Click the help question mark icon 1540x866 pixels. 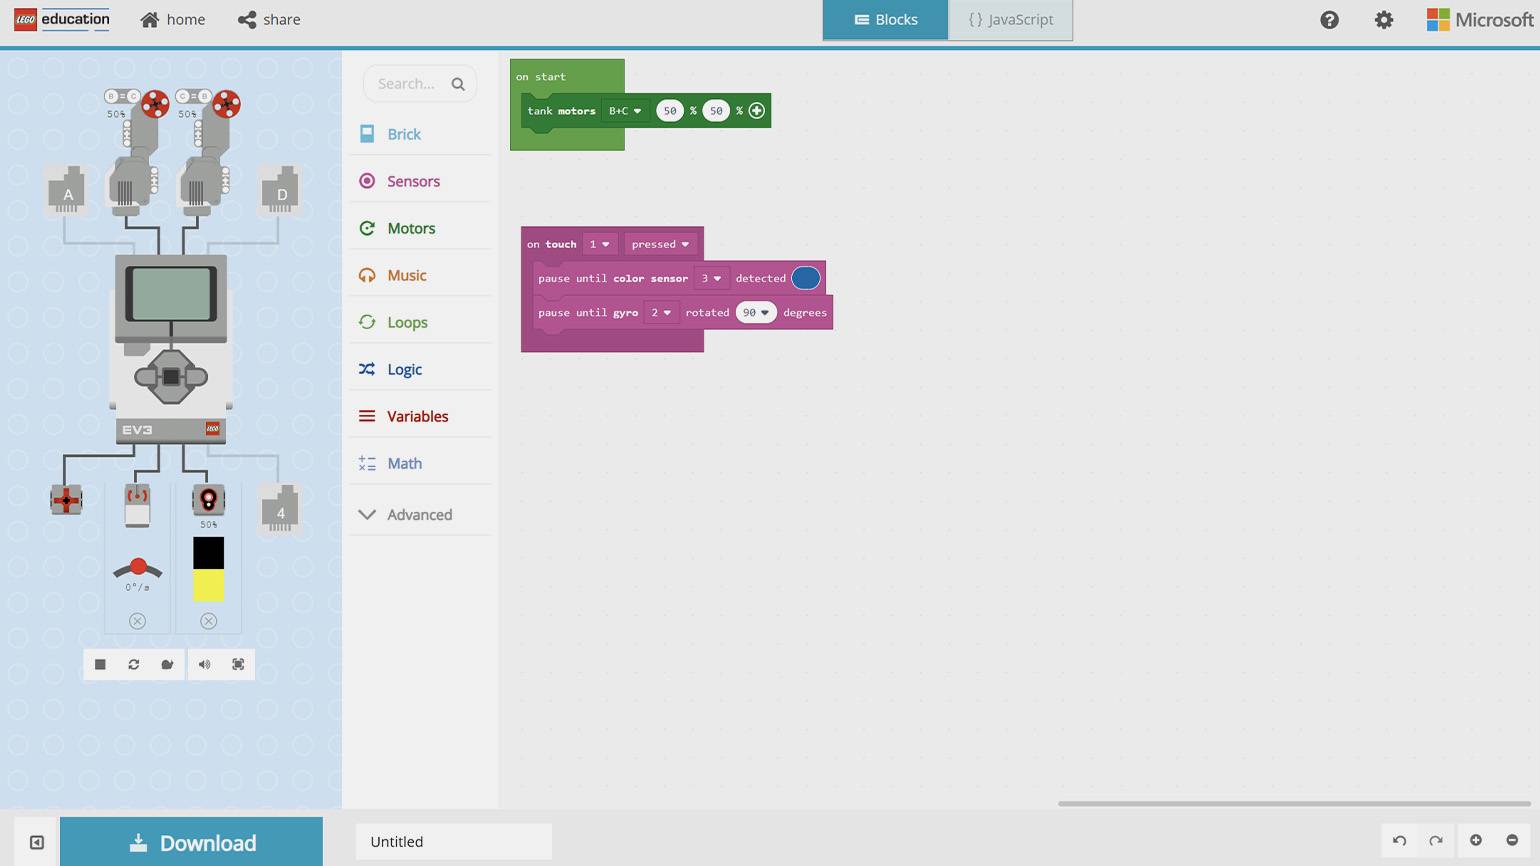(1329, 20)
